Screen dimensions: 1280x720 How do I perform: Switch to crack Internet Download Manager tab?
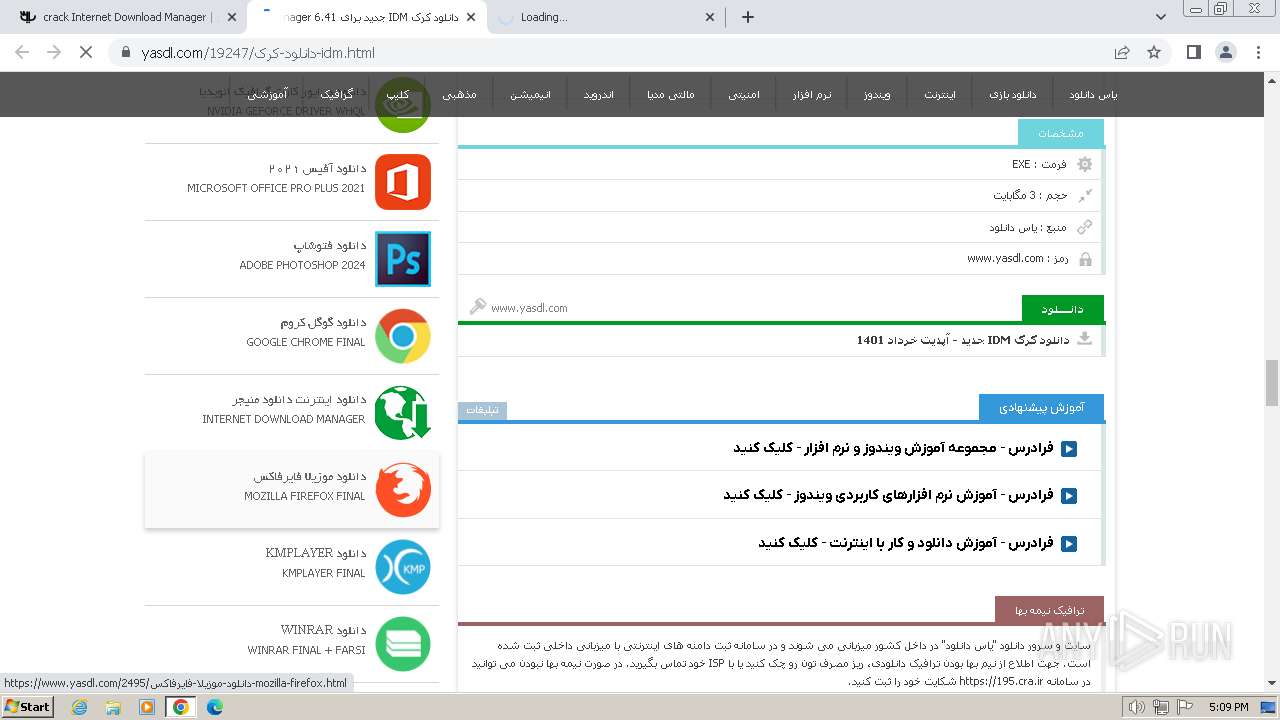128,17
